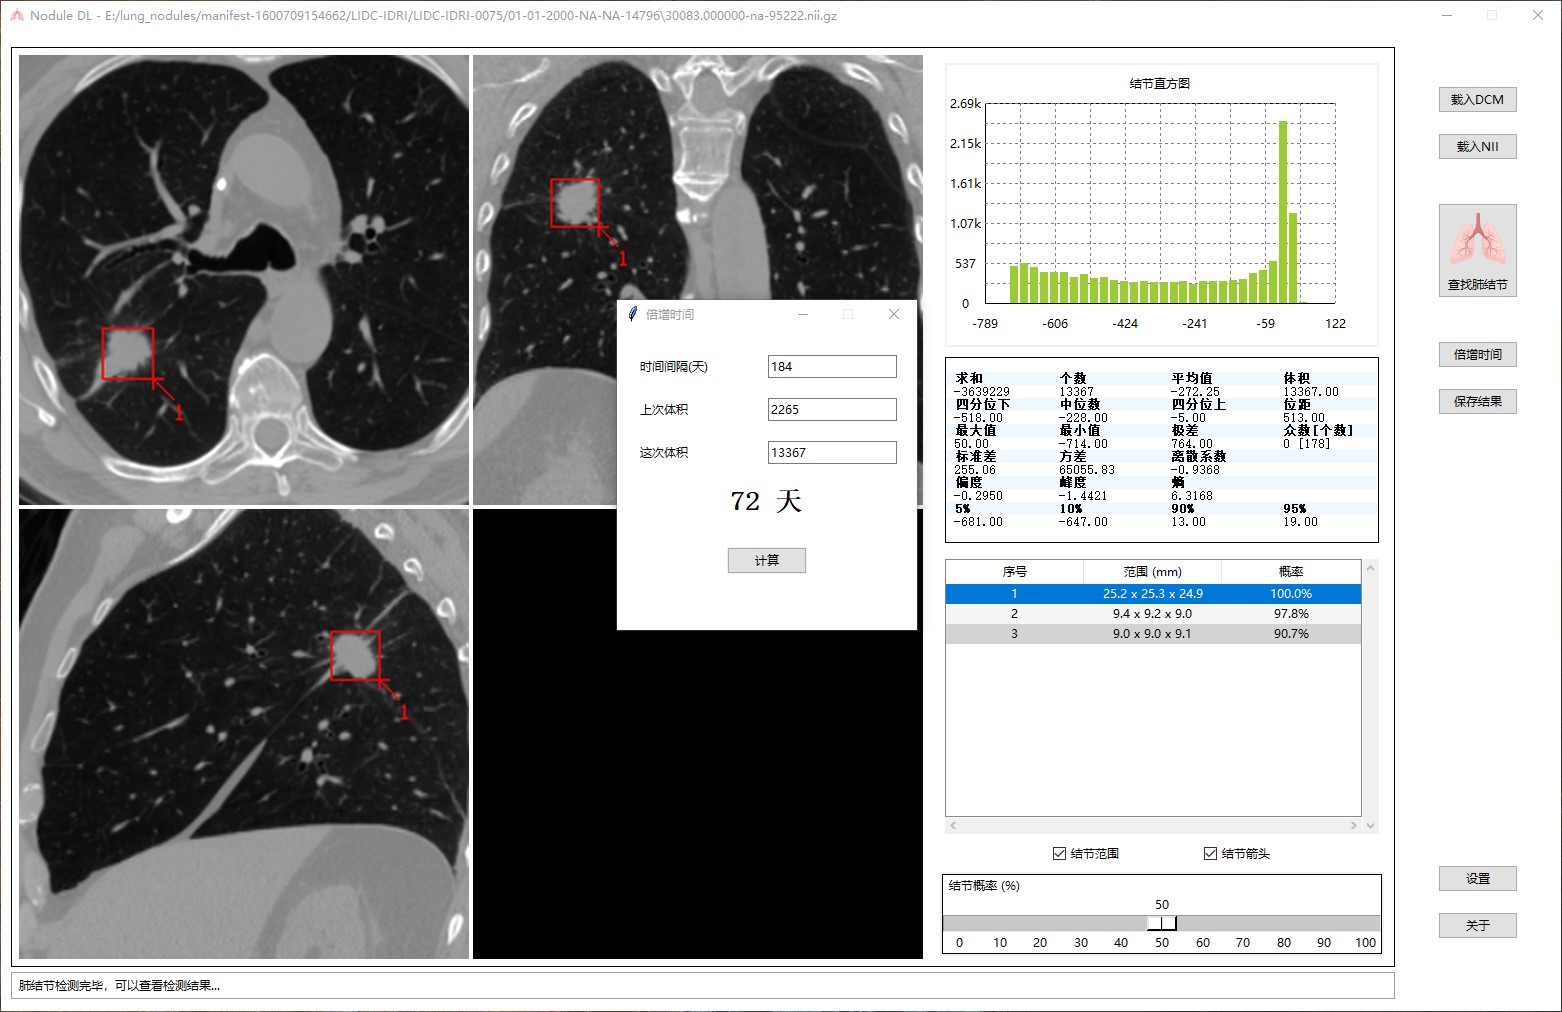The height and width of the screenshot is (1012, 1562).
Task: Click the 上次体积 input field
Action: coord(832,410)
